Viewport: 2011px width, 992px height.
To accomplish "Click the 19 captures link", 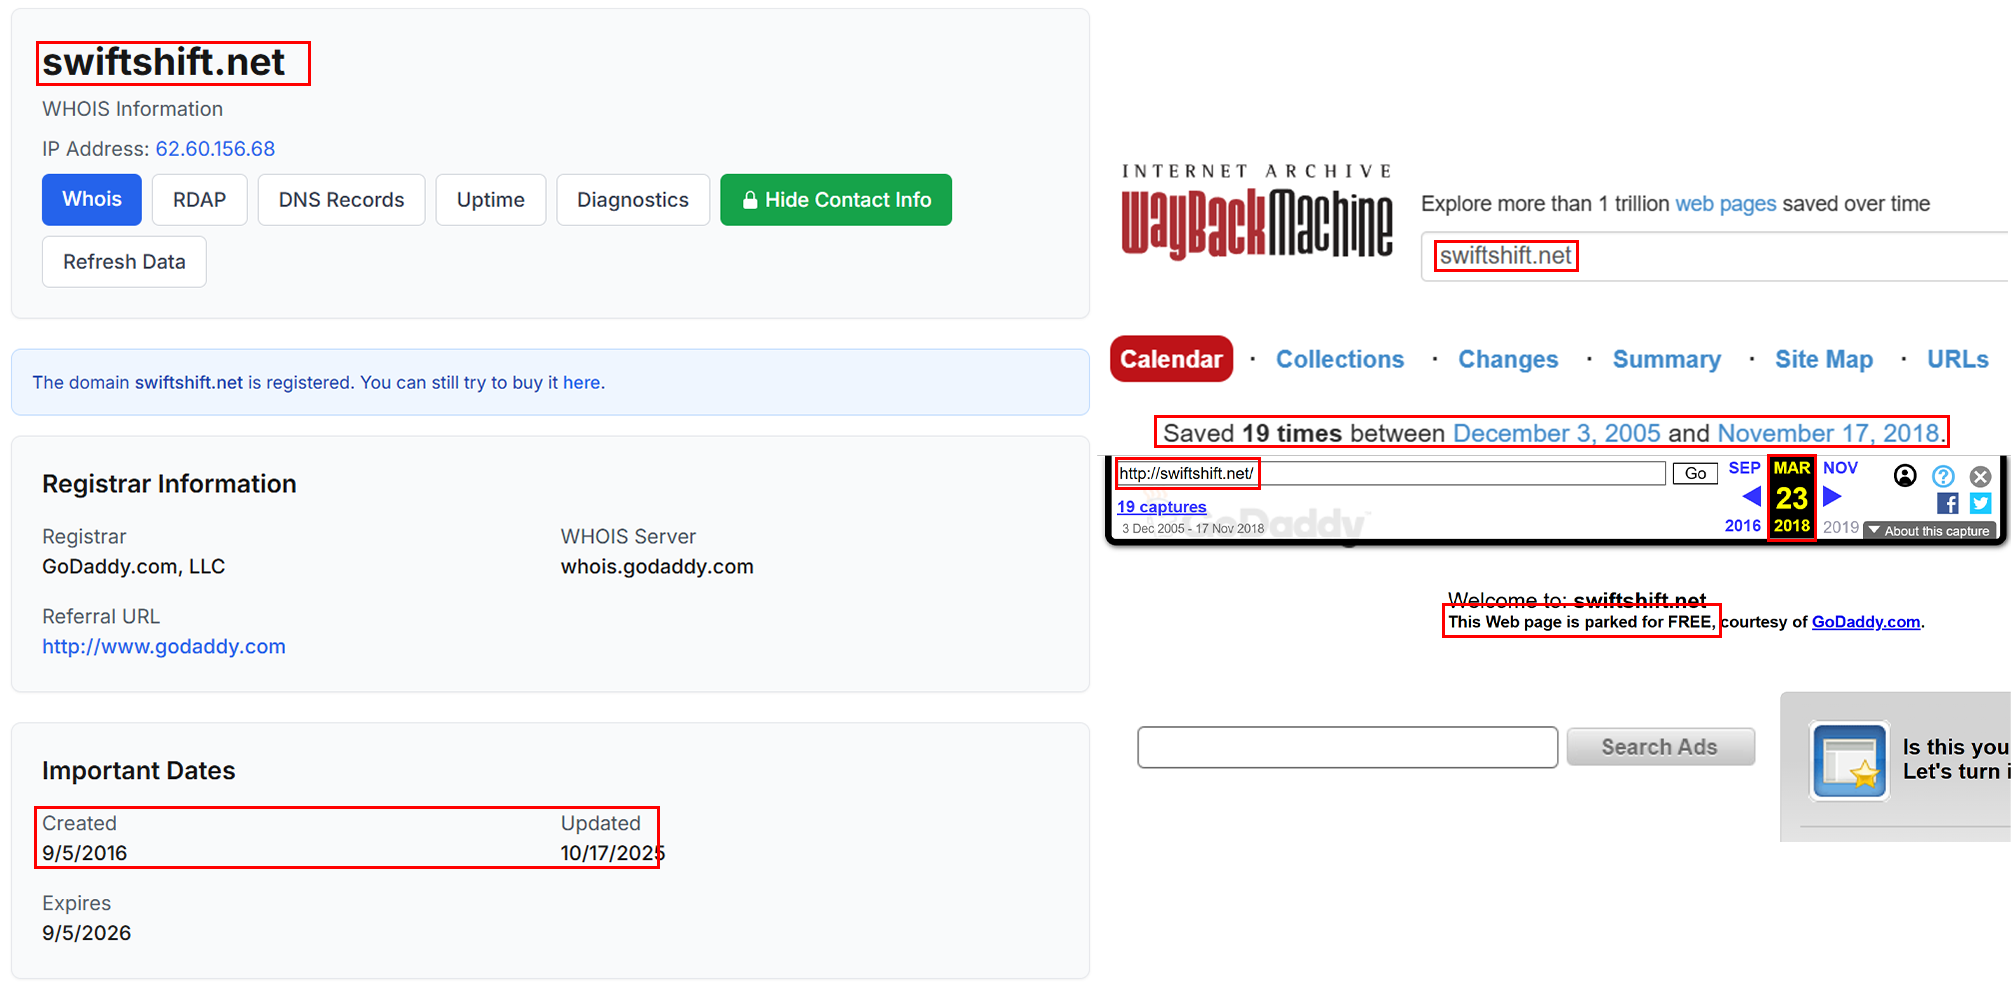I will tap(1162, 507).
